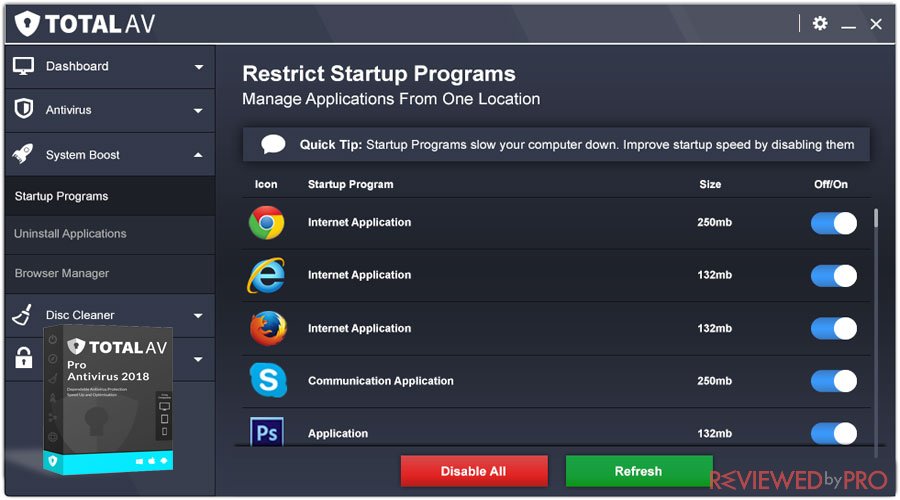Click Internet Application label beside Internet Explorer
The height and width of the screenshot is (500, 900).
click(359, 275)
